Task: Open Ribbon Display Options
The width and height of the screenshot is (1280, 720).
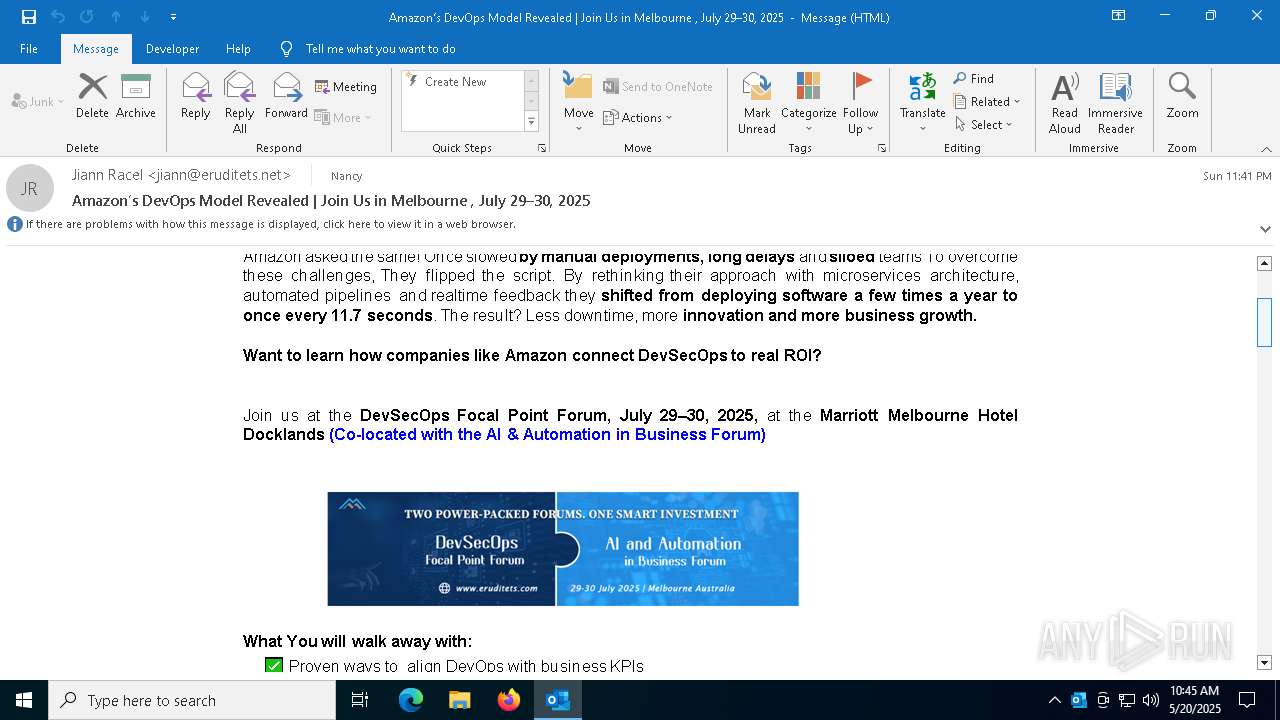Action: click(1119, 16)
